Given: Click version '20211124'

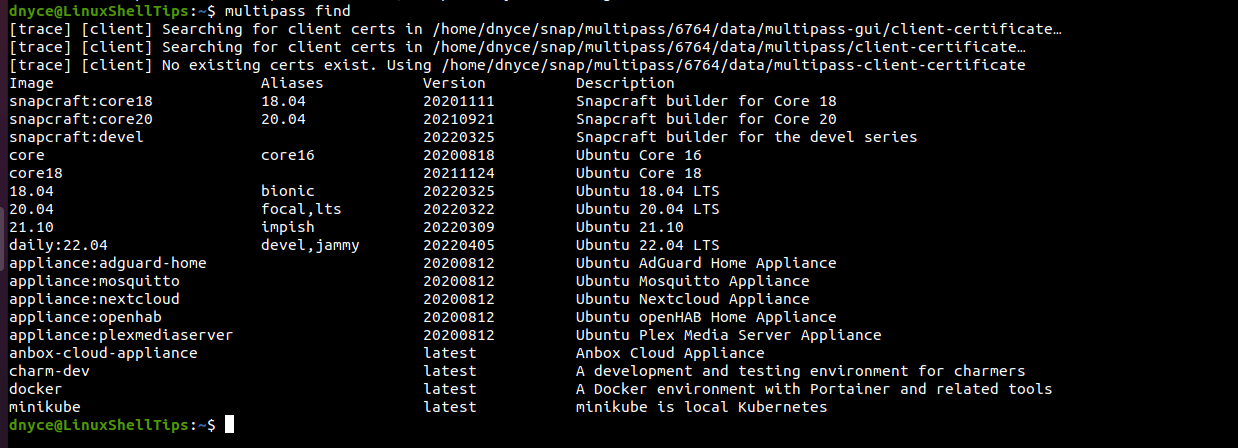Looking at the screenshot, I should pos(459,173).
